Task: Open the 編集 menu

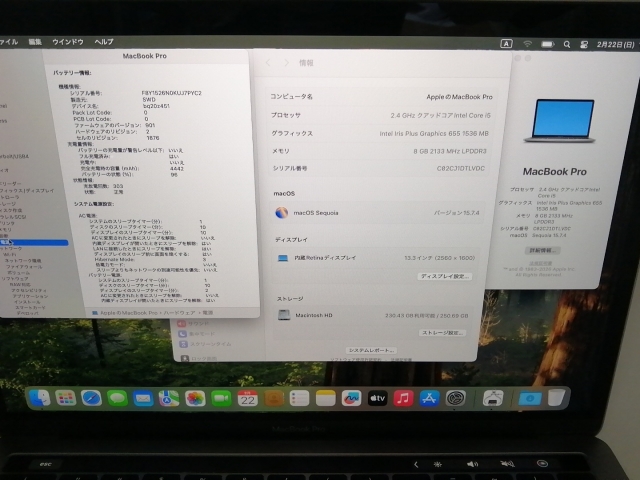Action: coord(35,42)
